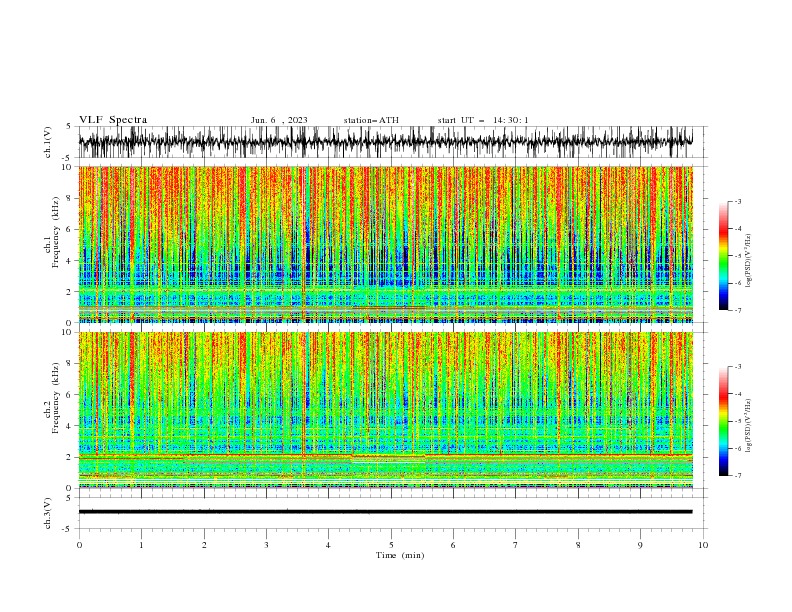Click upper color bar label '-3'
792x612 pixels.
click(x=738, y=201)
